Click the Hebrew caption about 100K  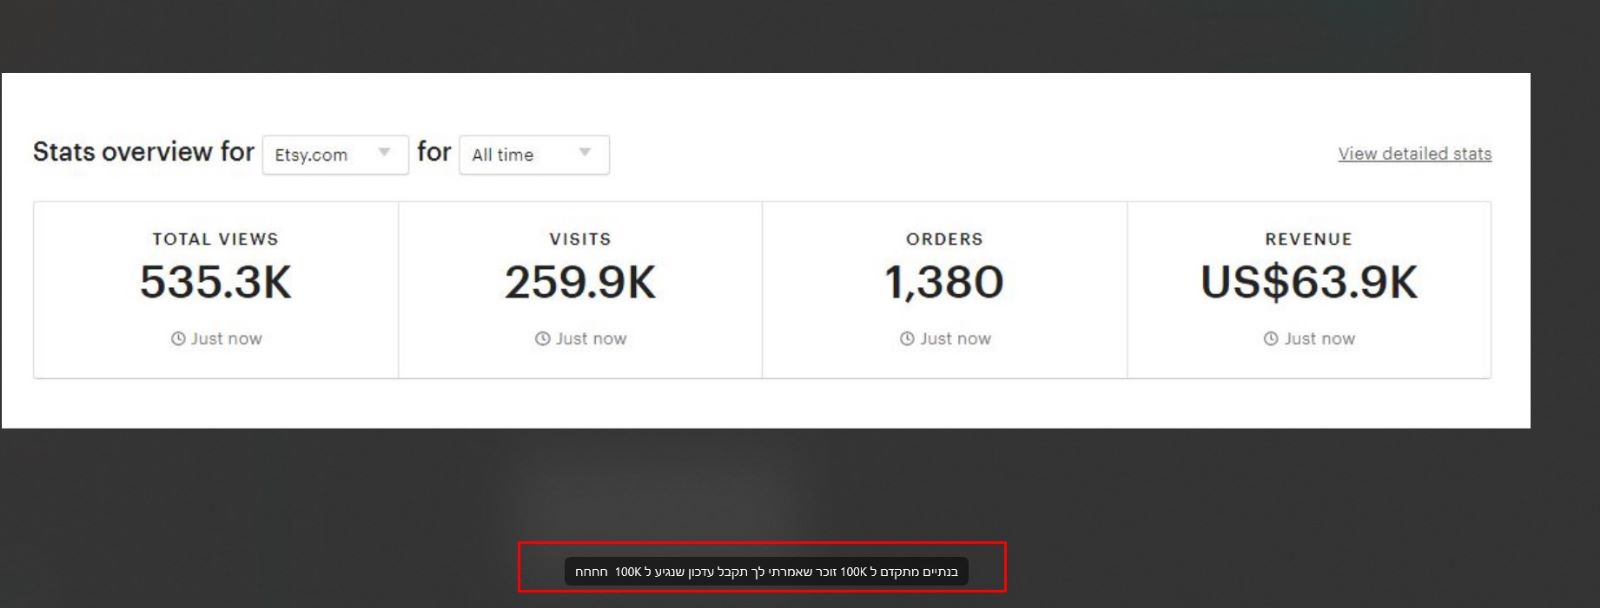[x=766, y=572]
